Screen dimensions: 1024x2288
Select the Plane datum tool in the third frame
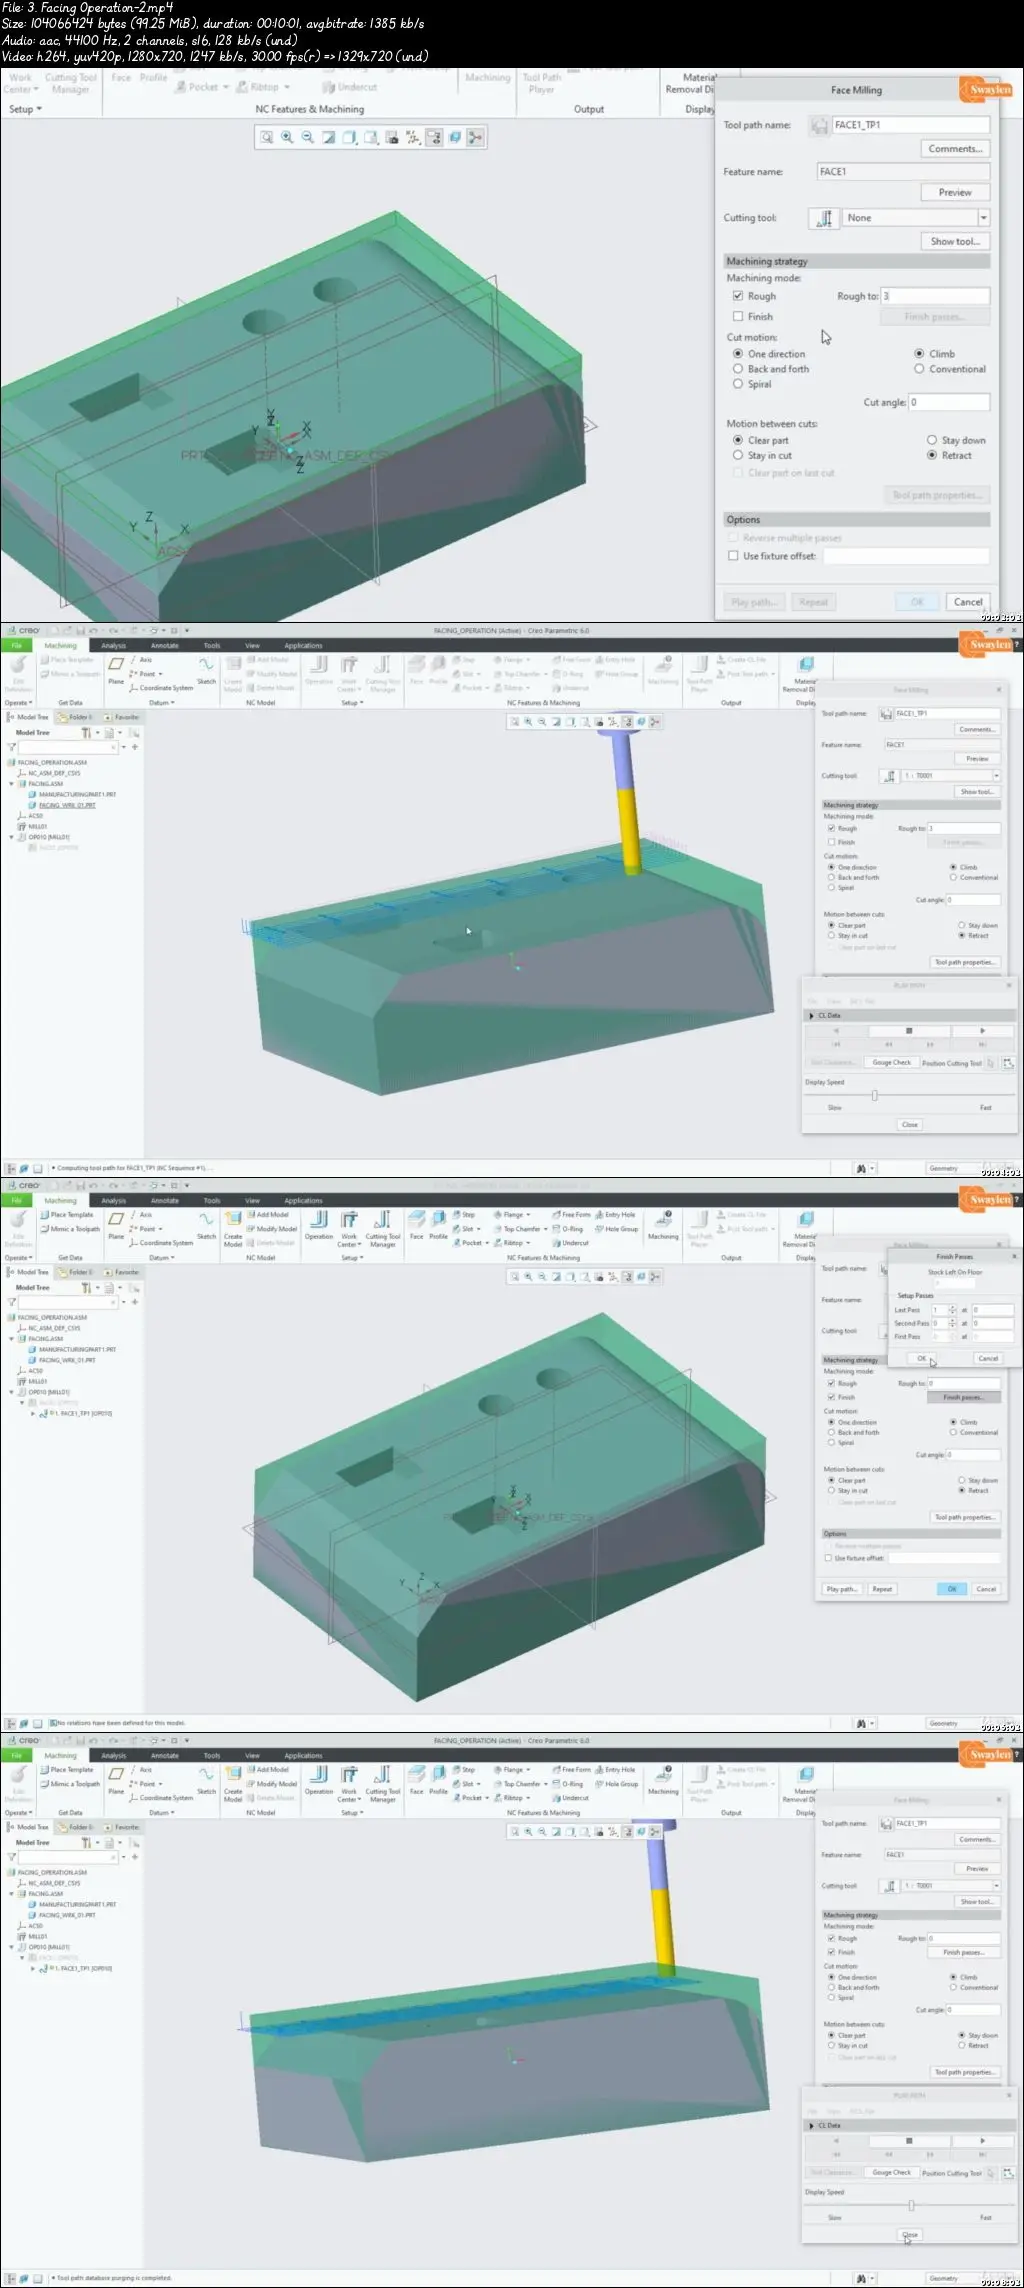click(x=116, y=1225)
